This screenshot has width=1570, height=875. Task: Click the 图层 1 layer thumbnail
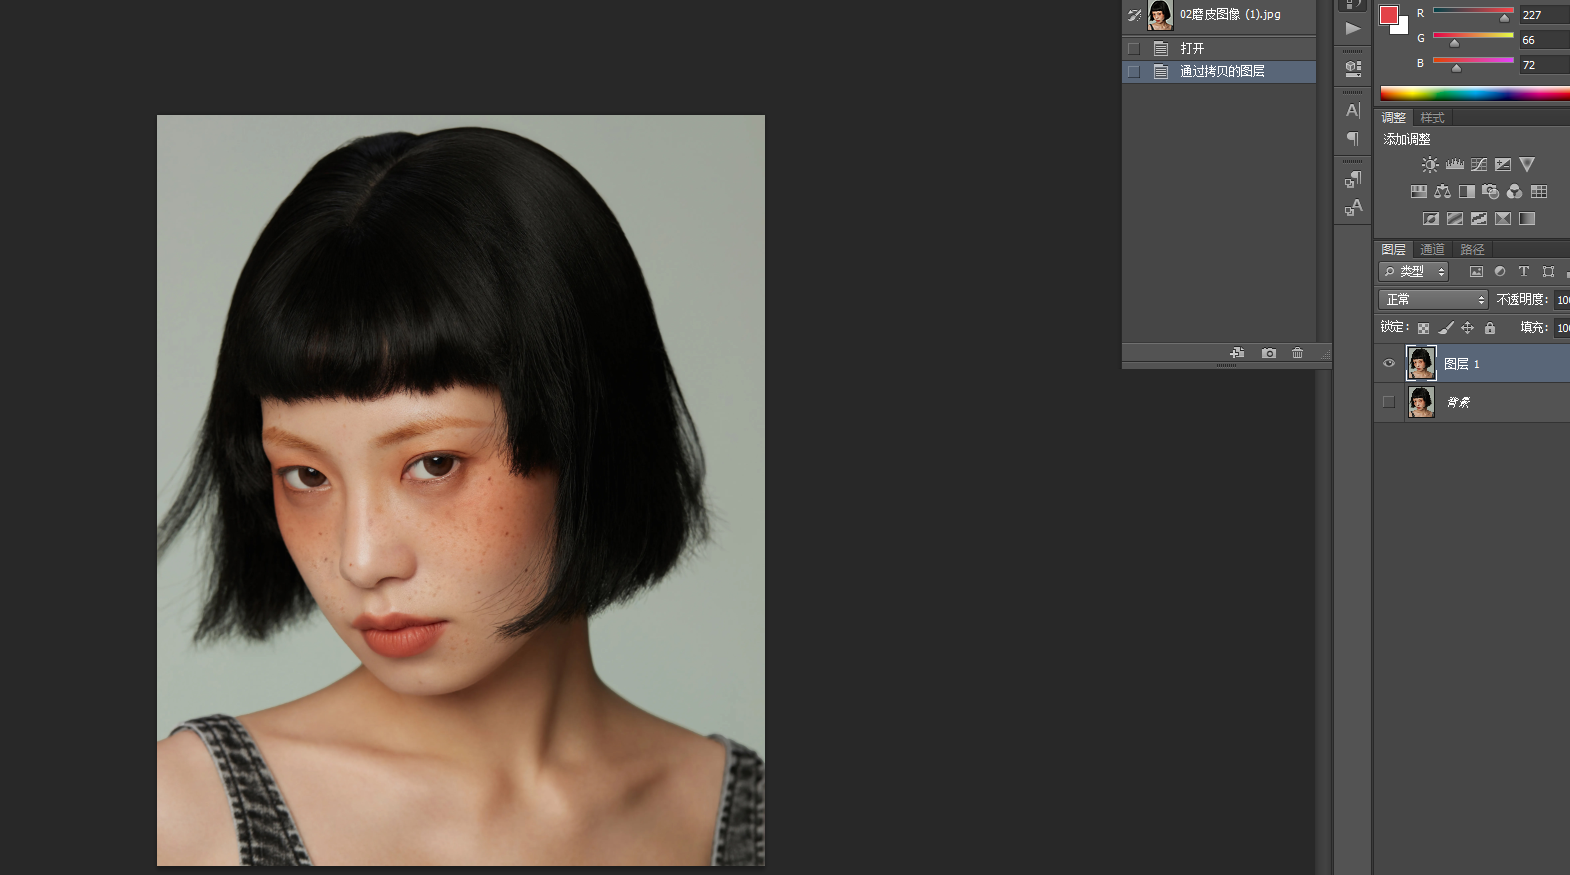1421,363
